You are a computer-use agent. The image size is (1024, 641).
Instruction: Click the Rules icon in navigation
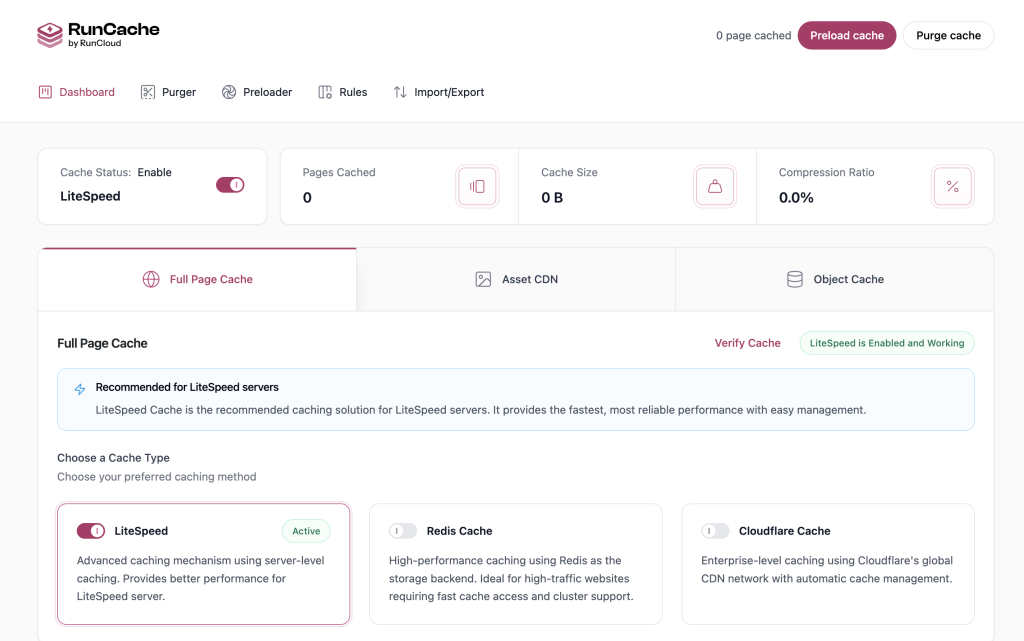tap(325, 92)
